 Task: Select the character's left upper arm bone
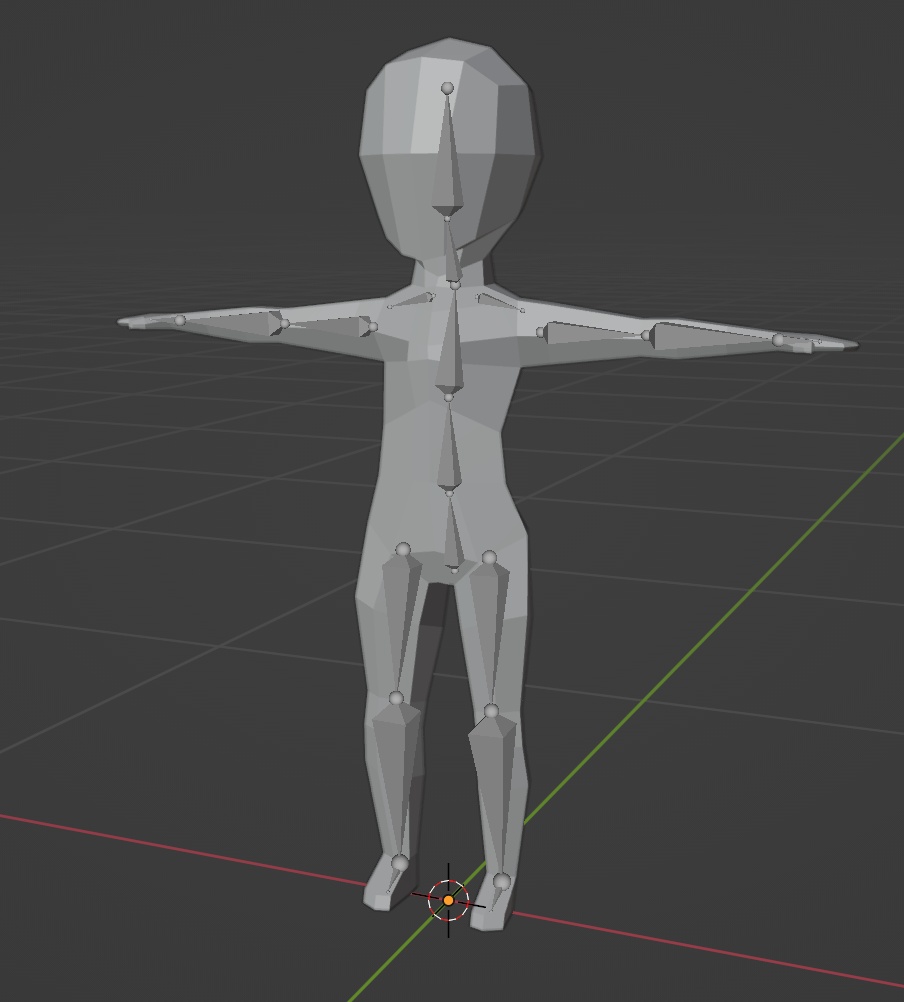tap(594, 334)
